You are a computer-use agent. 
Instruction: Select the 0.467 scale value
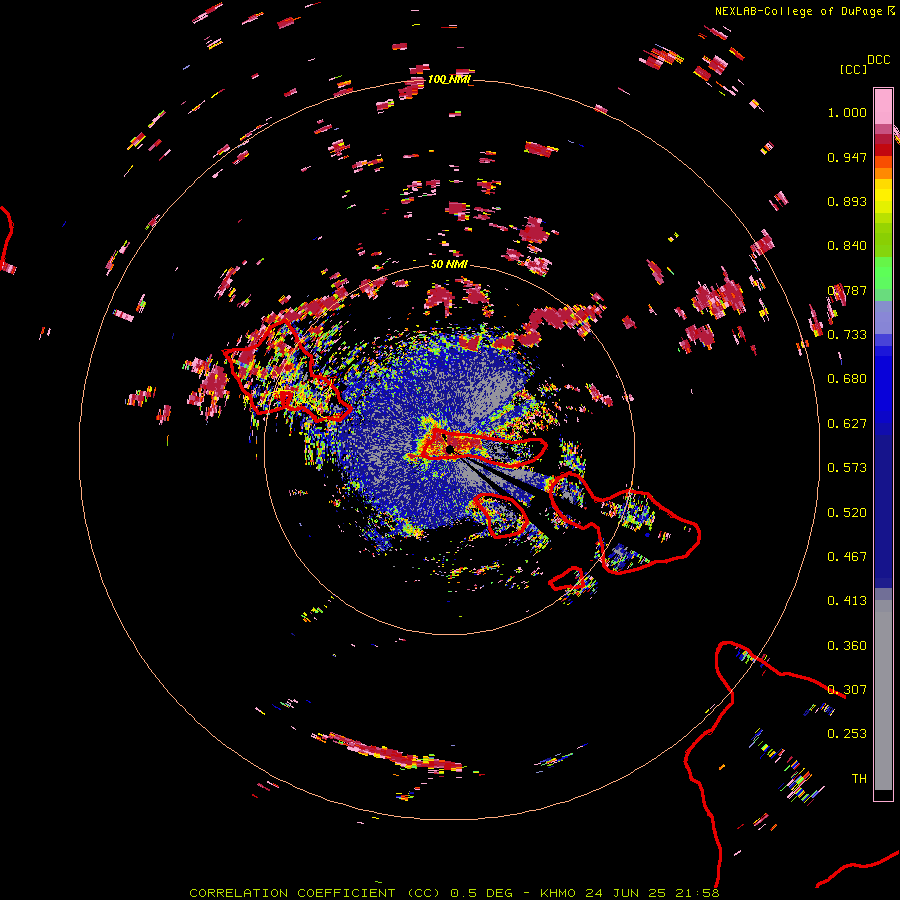click(x=847, y=557)
